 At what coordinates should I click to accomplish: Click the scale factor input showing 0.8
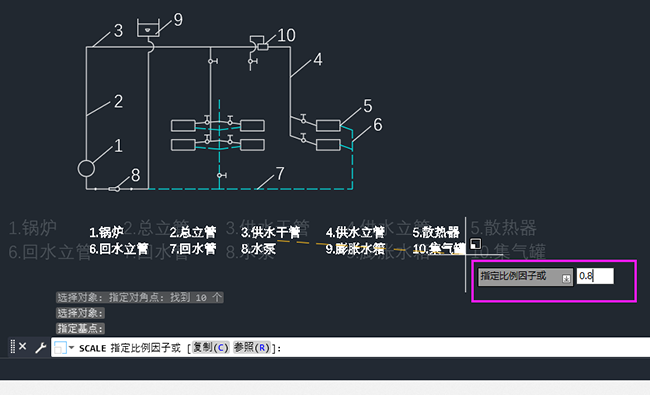pyautogui.click(x=595, y=276)
